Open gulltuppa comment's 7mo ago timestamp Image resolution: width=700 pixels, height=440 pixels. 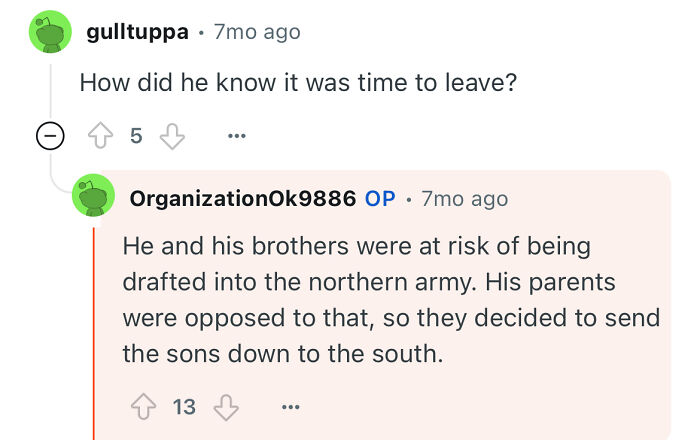tap(257, 32)
